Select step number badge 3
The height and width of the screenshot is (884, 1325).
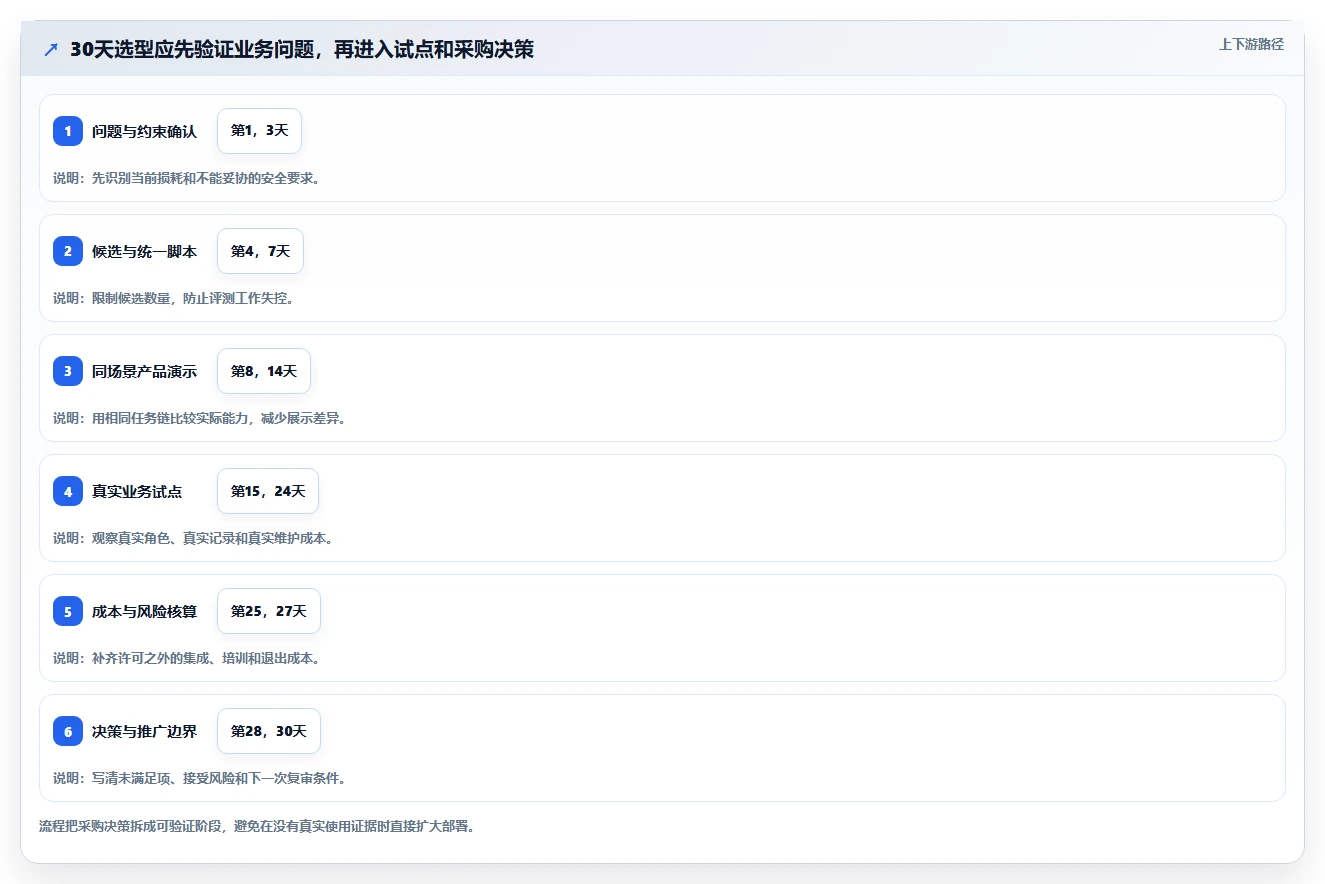(x=68, y=371)
